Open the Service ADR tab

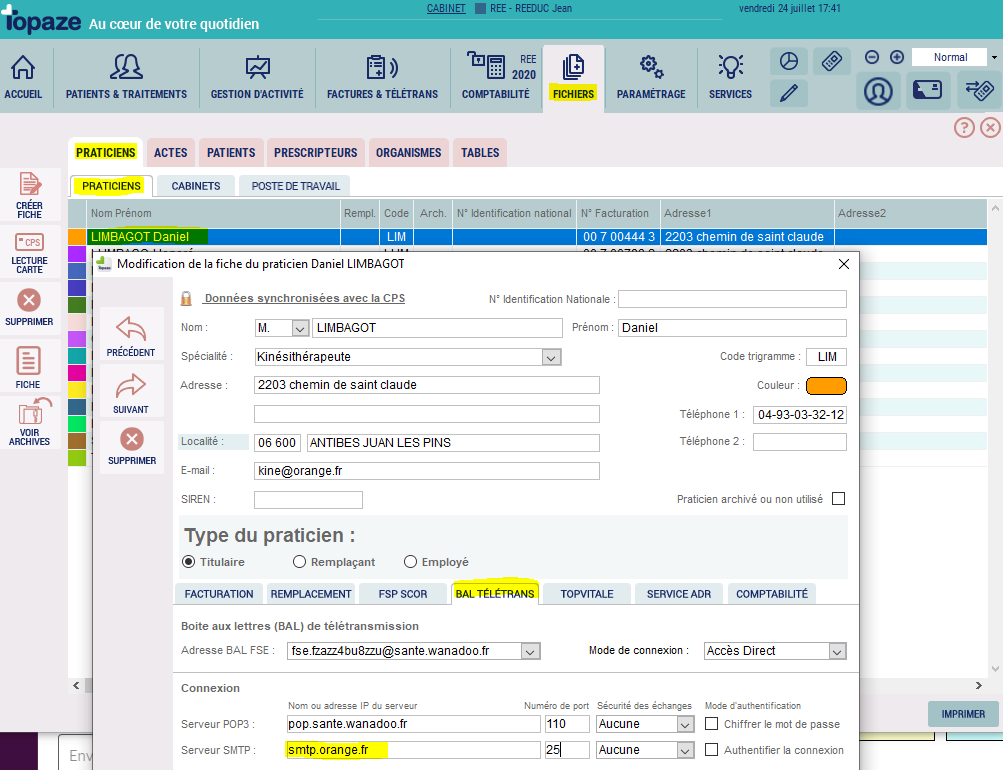pyautogui.click(x=679, y=594)
